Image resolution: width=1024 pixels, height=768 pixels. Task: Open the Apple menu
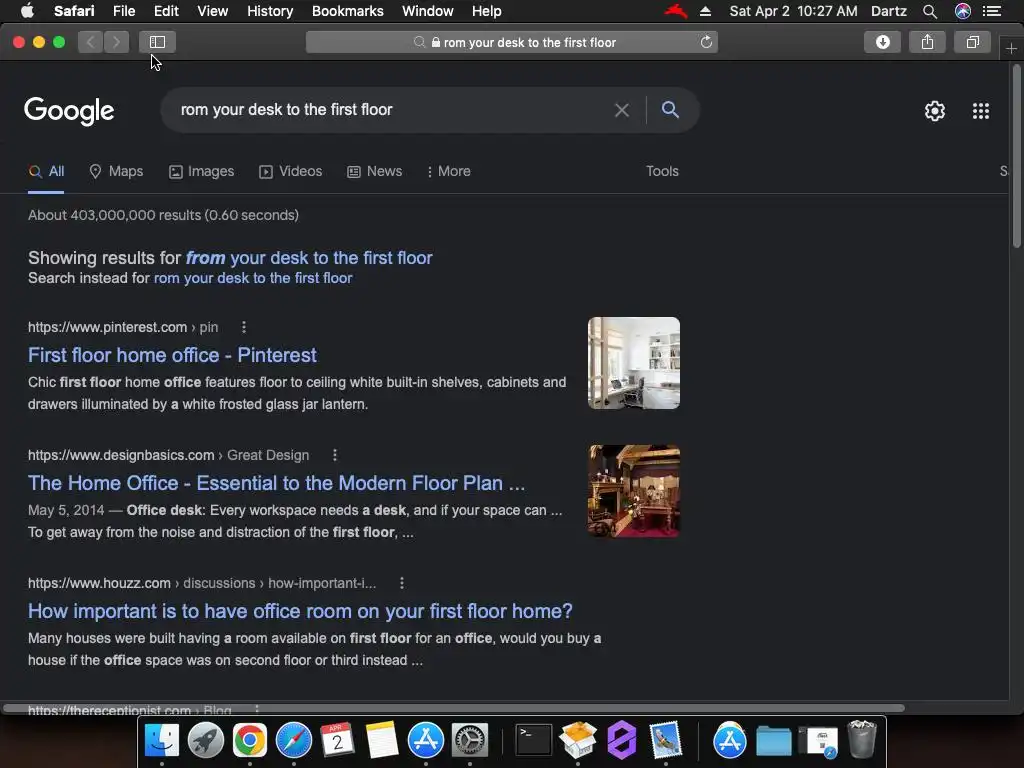pyautogui.click(x=27, y=11)
